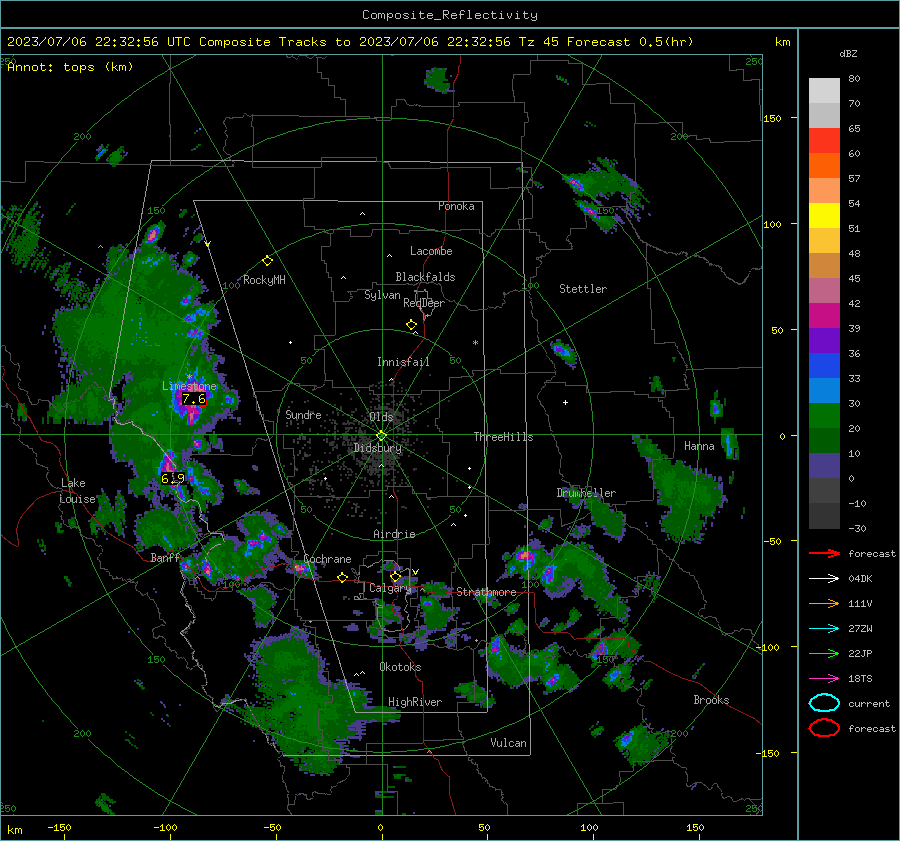
Task: Click the Blackfalds town label
Action: (425, 277)
